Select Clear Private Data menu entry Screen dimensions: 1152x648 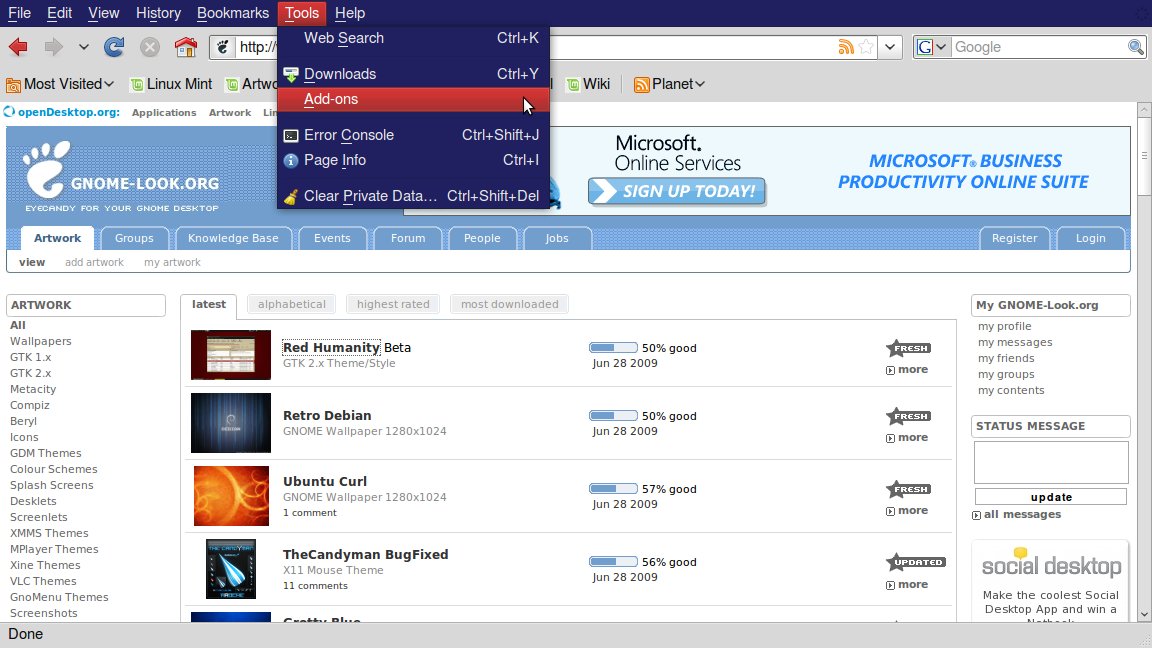tap(413, 196)
